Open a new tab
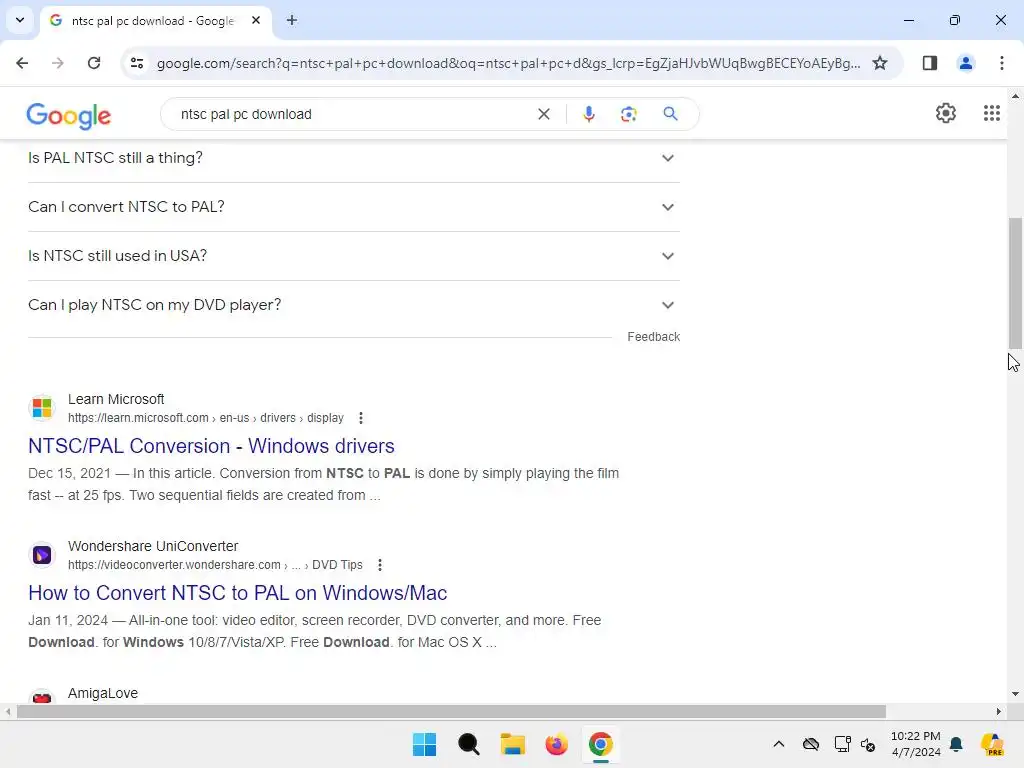1024x768 pixels. pyautogui.click(x=292, y=20)
